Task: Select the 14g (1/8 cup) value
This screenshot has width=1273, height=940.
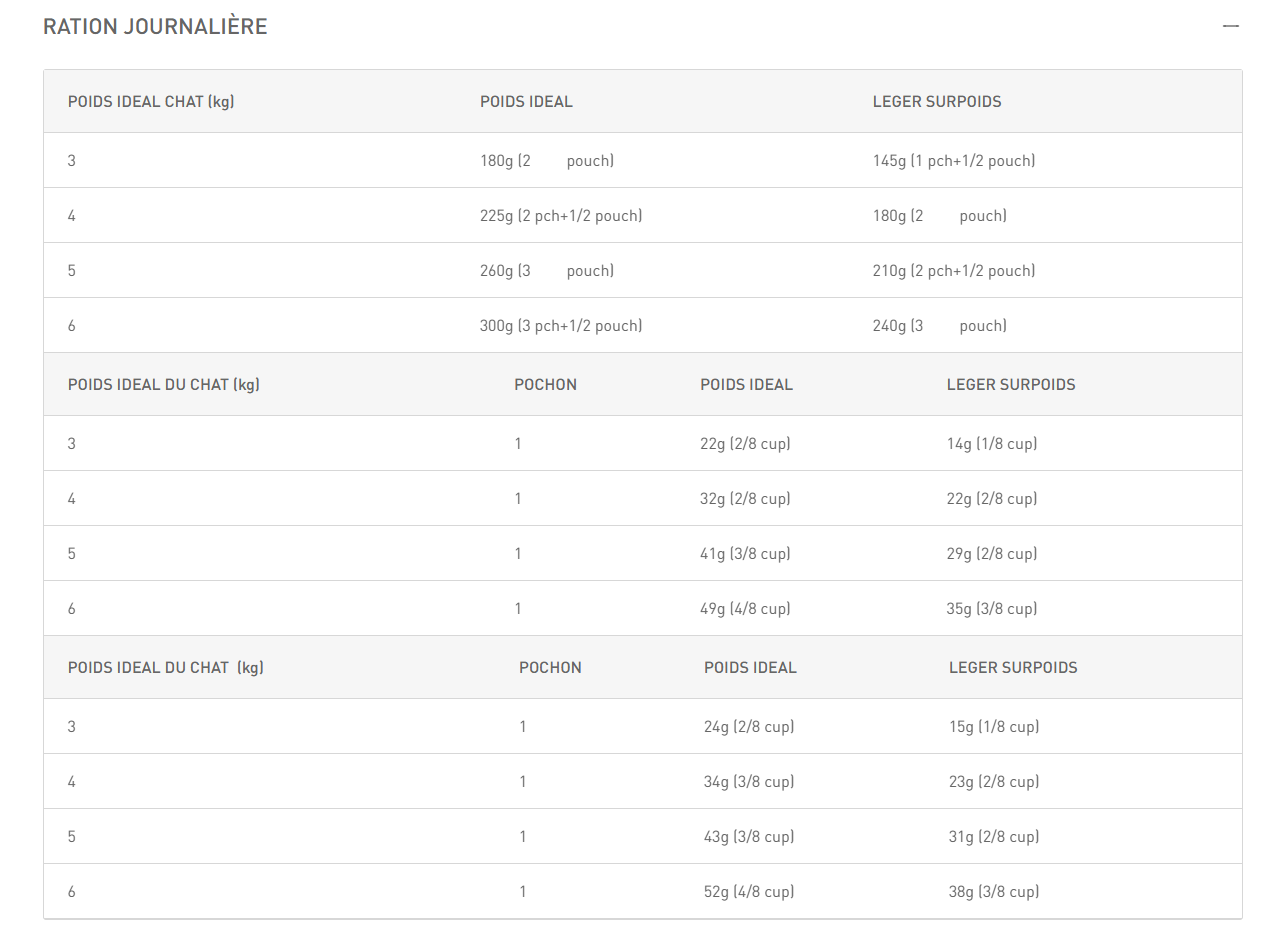Action: 991,444
